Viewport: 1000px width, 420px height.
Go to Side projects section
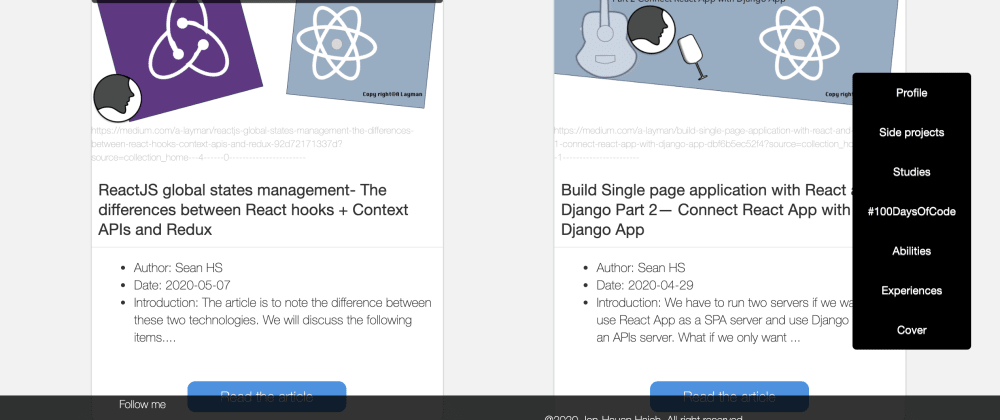[x=911, y=133]
